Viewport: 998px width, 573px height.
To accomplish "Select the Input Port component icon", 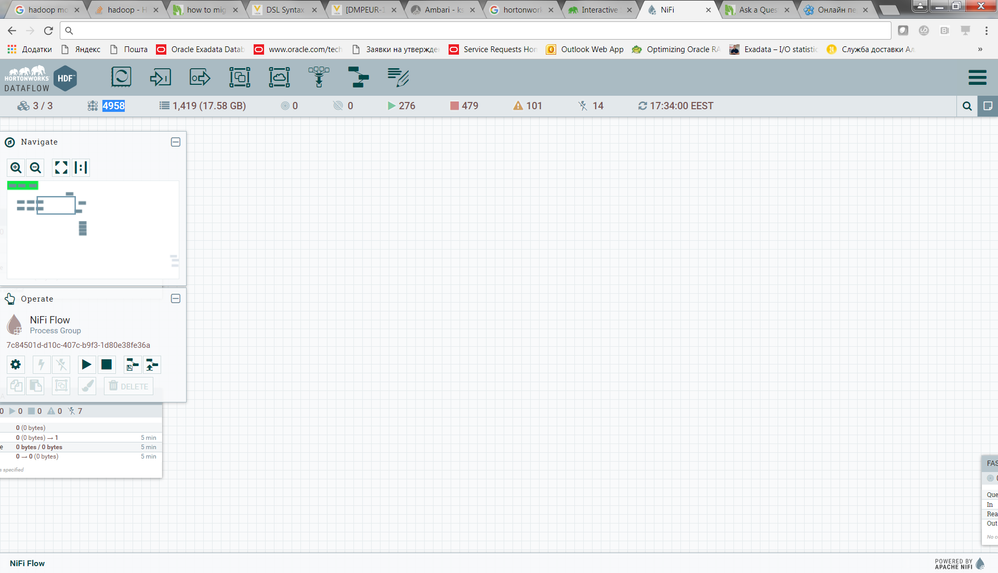I will pyautogui.click(x=160, y=77).
